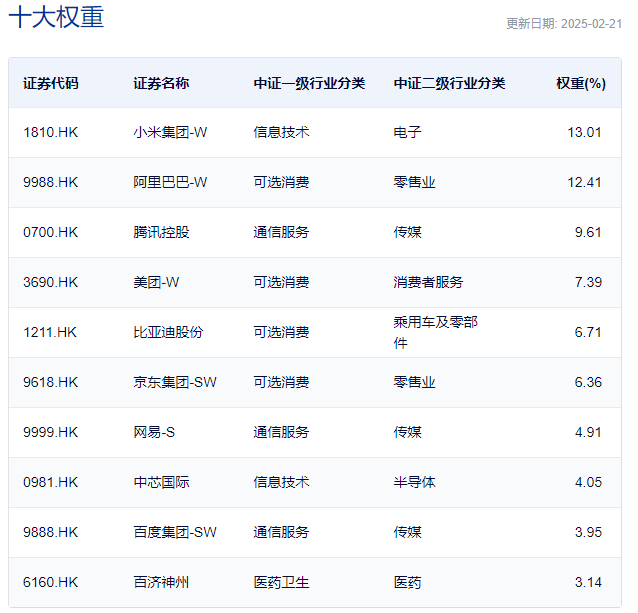Viewport: 638px width, 613px height.
Task: Click weight value 3.95
Action: click(588, 532)
